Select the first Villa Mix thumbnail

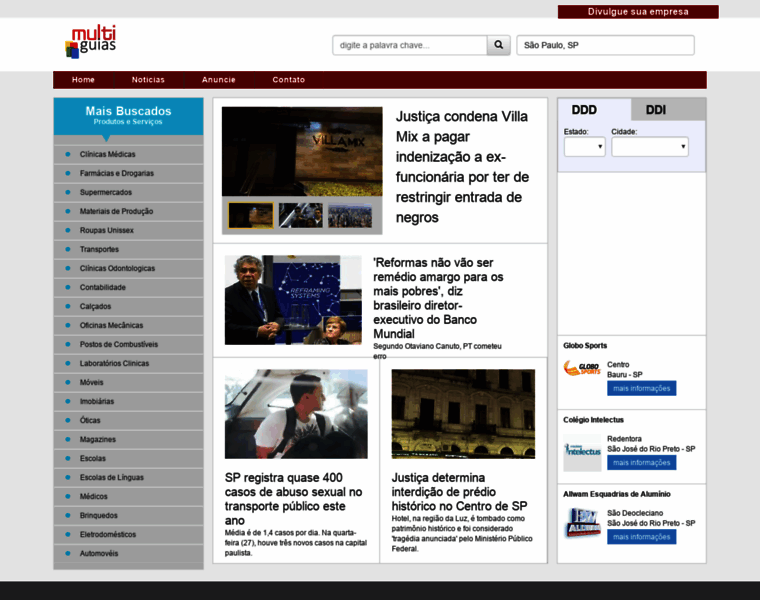click(251, 215)
